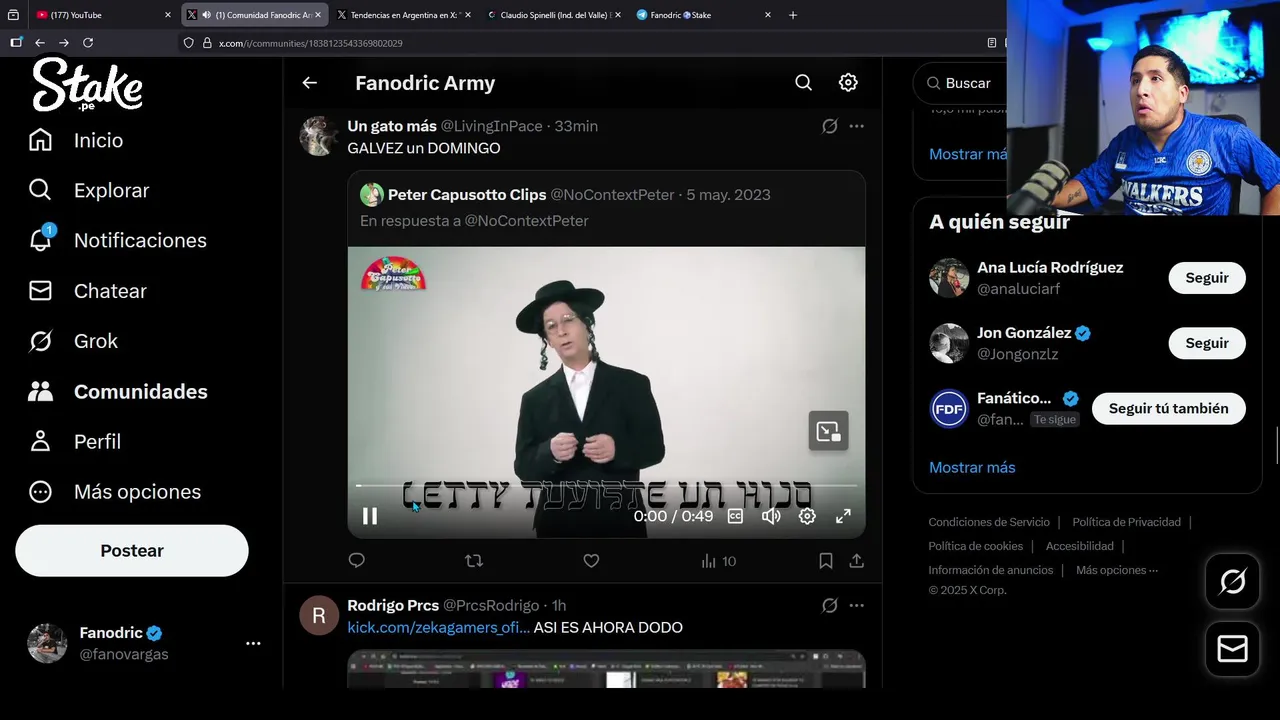Open more menu on Un gato más post
The image size is (1280, 720).
tap(857, 126)
